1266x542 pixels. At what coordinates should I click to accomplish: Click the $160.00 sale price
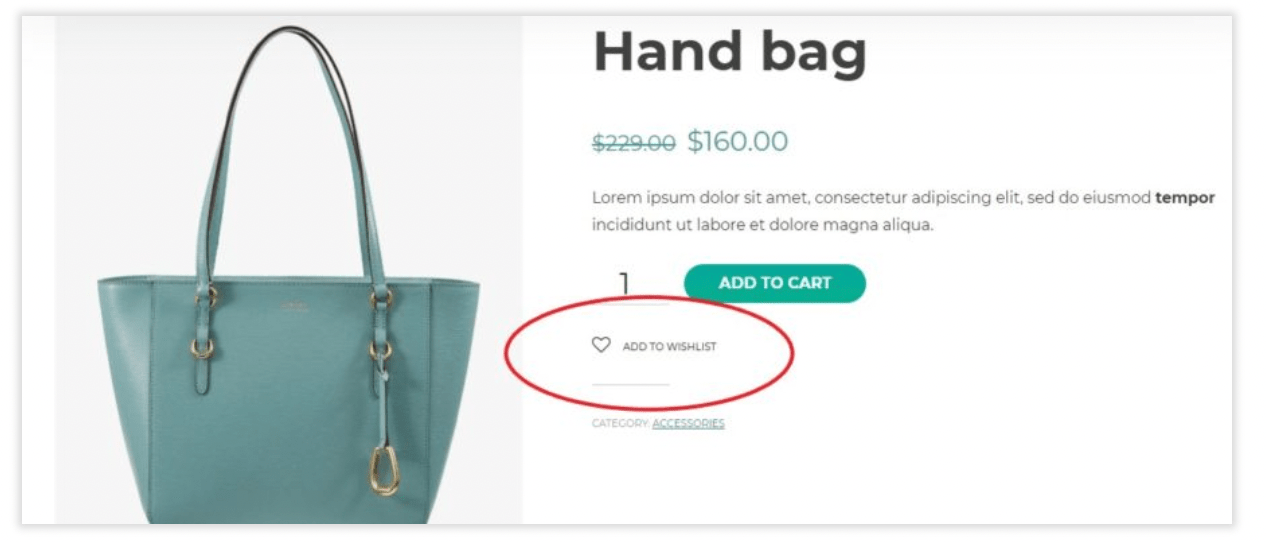[738, 142]
